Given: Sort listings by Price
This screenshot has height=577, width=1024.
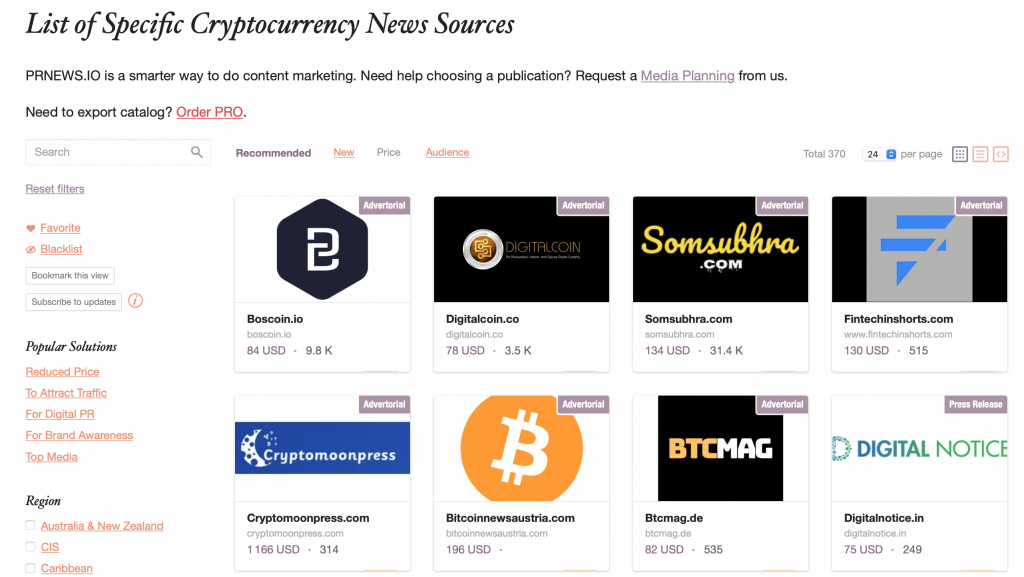Looking at the screenshot, I should (x=389, y=152).
